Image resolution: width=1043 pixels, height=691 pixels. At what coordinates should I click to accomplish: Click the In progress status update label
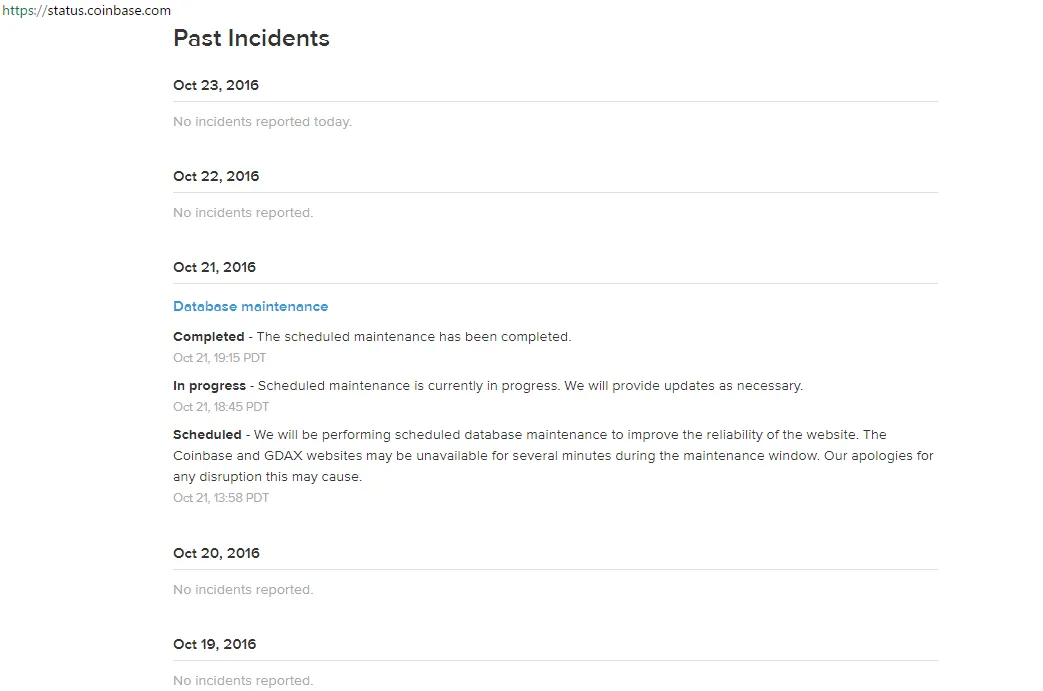[210, 386]
